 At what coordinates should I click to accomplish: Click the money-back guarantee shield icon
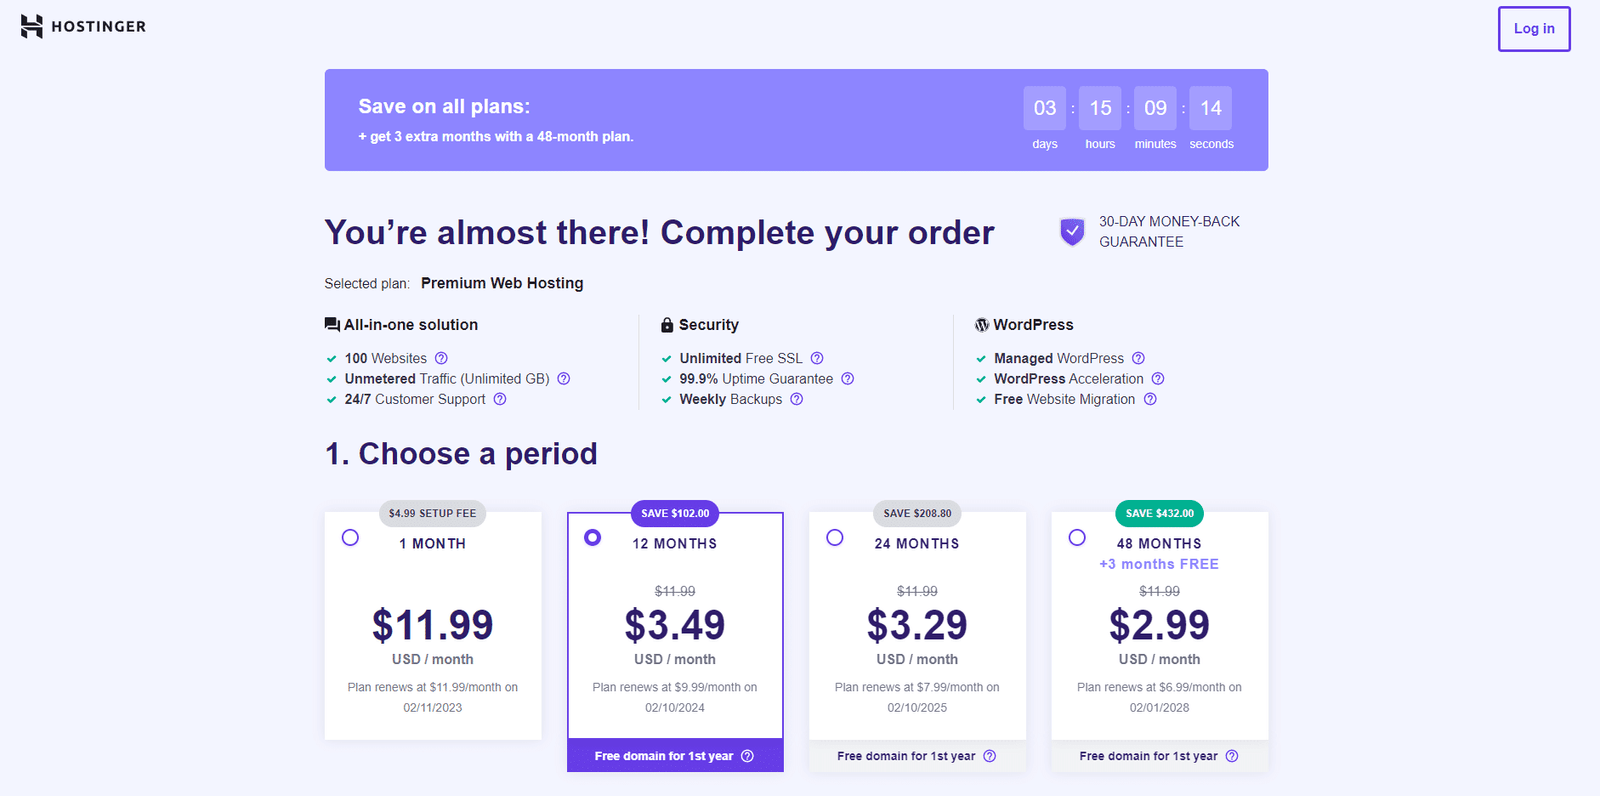coord(1072,232)
